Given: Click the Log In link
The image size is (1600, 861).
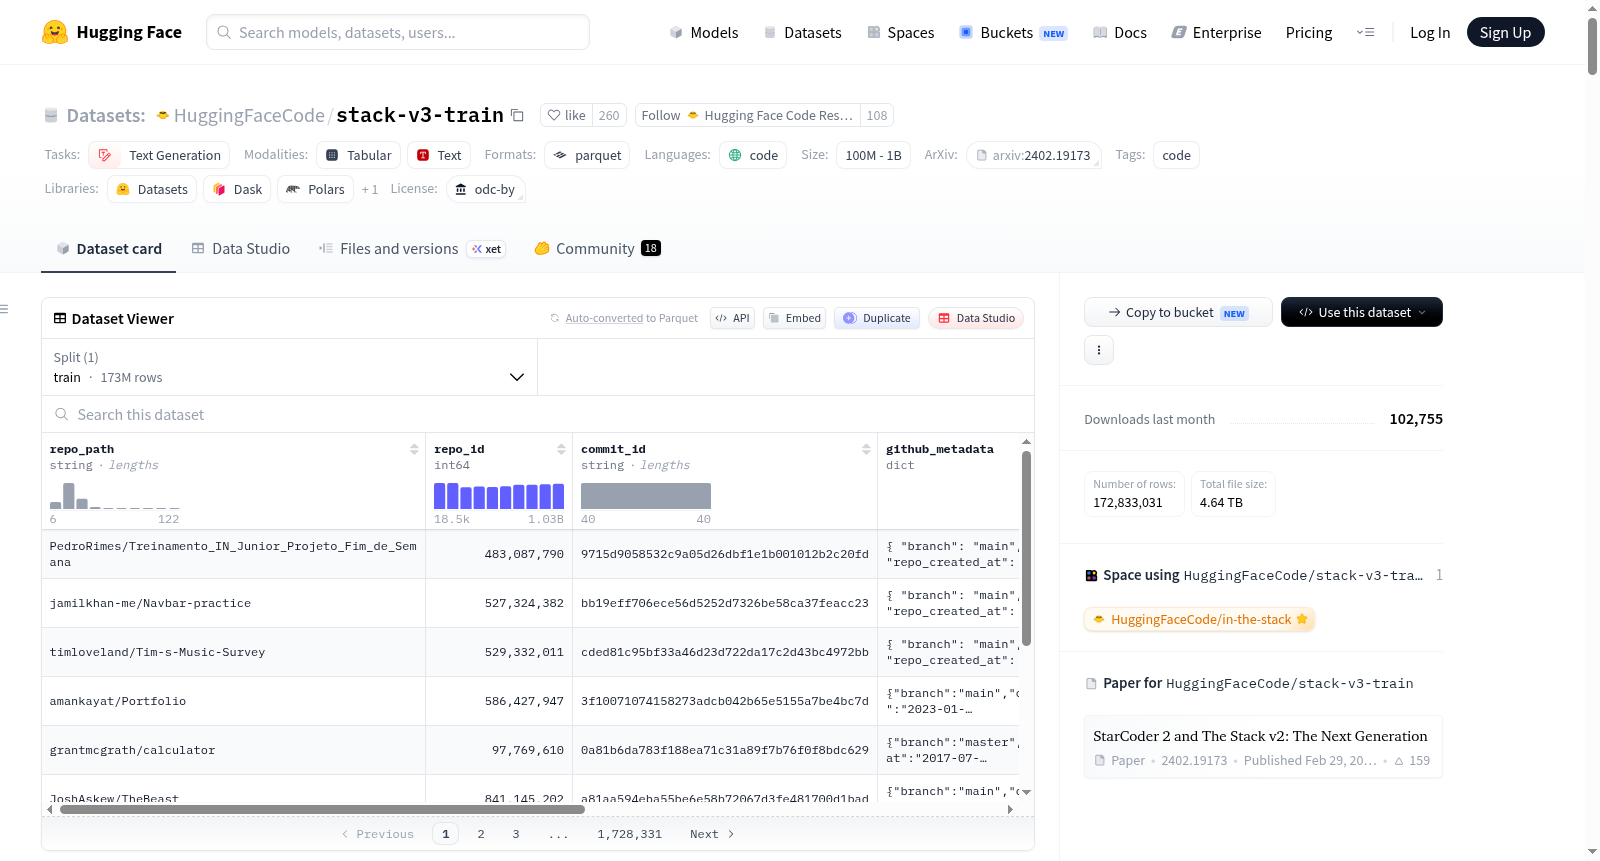Looking at the screenshot, I should (1430, 32).
